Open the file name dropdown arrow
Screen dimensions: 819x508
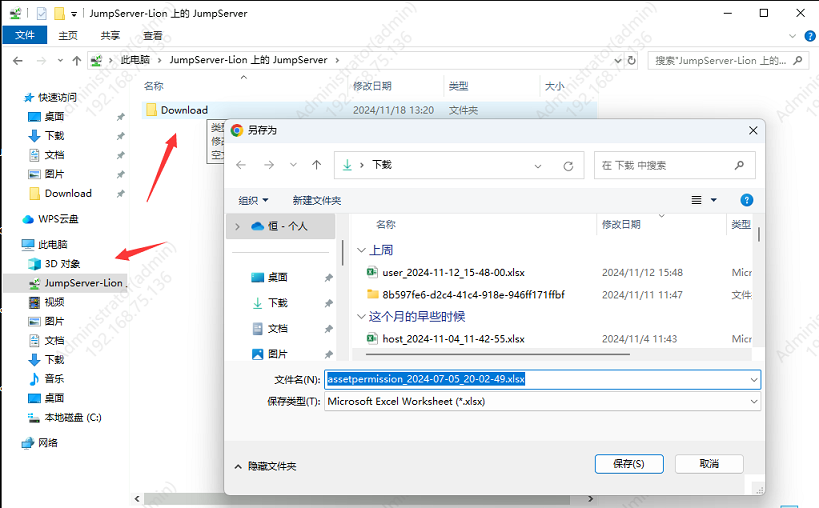[x=754, y=380]
